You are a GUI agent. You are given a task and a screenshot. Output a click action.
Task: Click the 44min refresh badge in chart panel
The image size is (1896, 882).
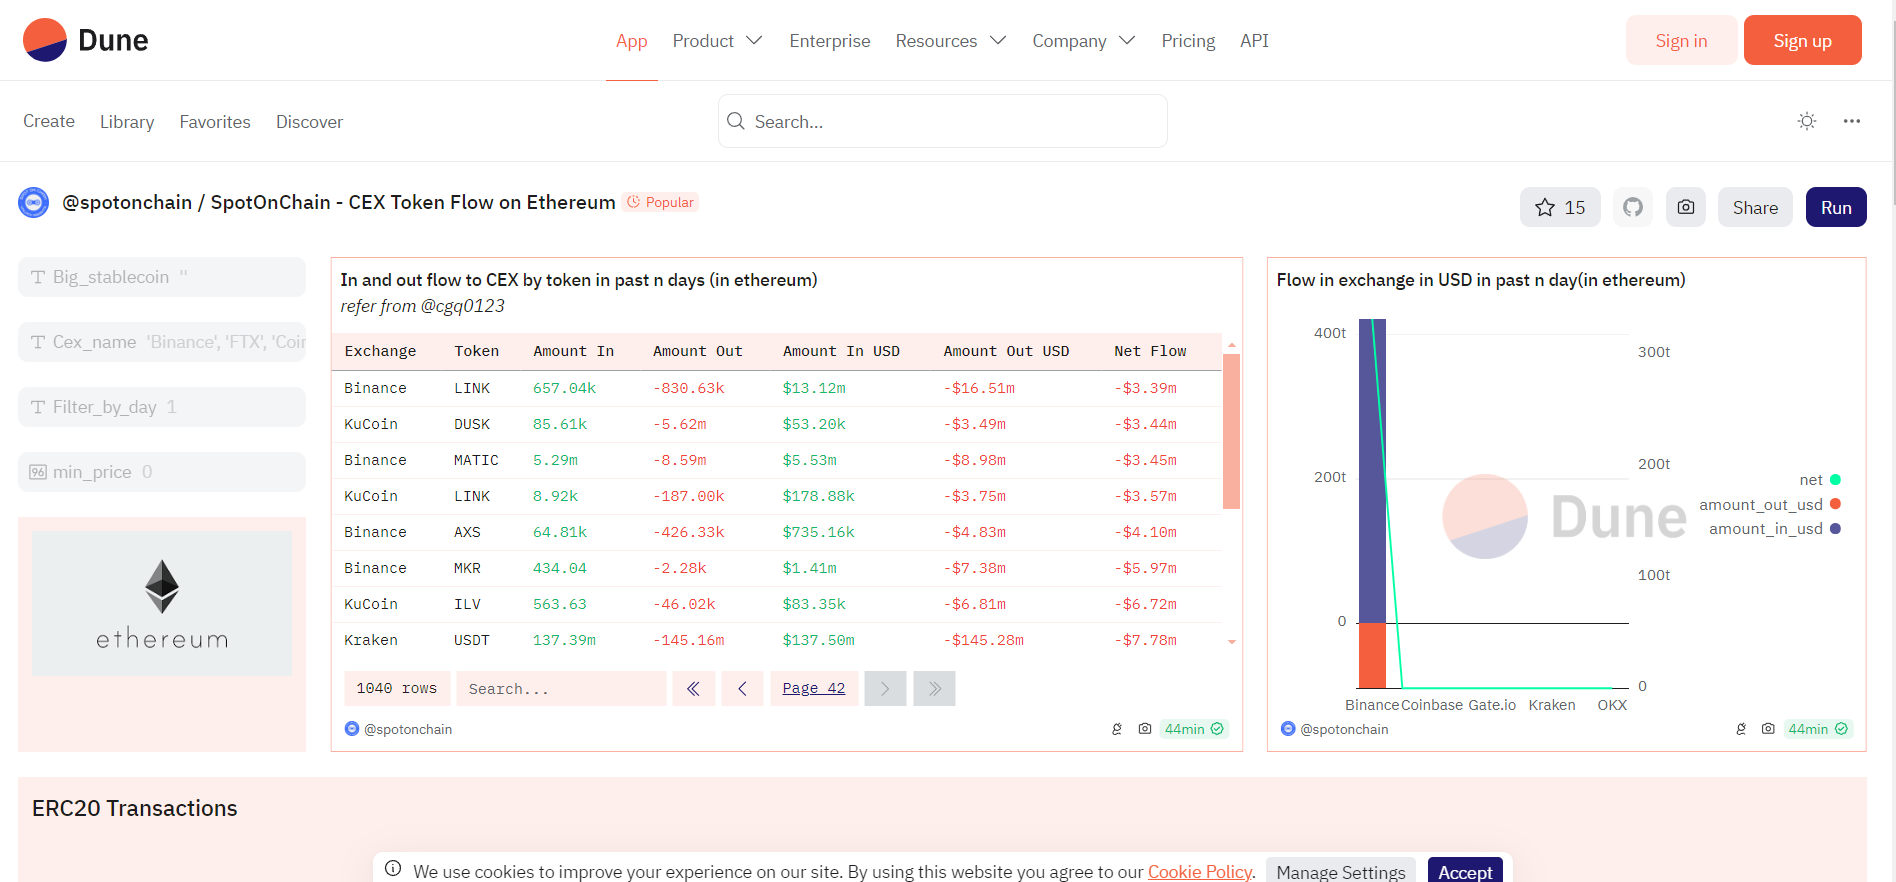(x=1818, y=729)
